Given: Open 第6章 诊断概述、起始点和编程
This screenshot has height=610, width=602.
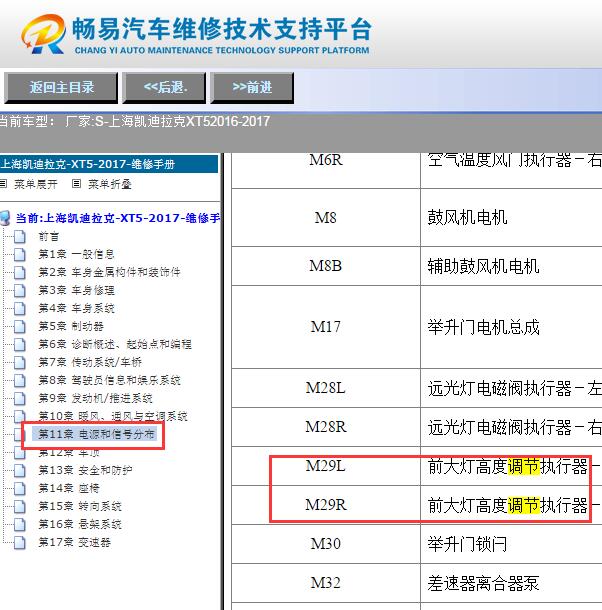Looking at the screenshot, I should [x=115, y=344].
